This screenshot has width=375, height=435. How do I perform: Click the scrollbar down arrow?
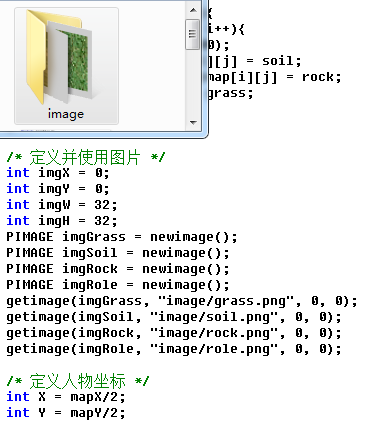pyautogui.click(x=193, y=122)
